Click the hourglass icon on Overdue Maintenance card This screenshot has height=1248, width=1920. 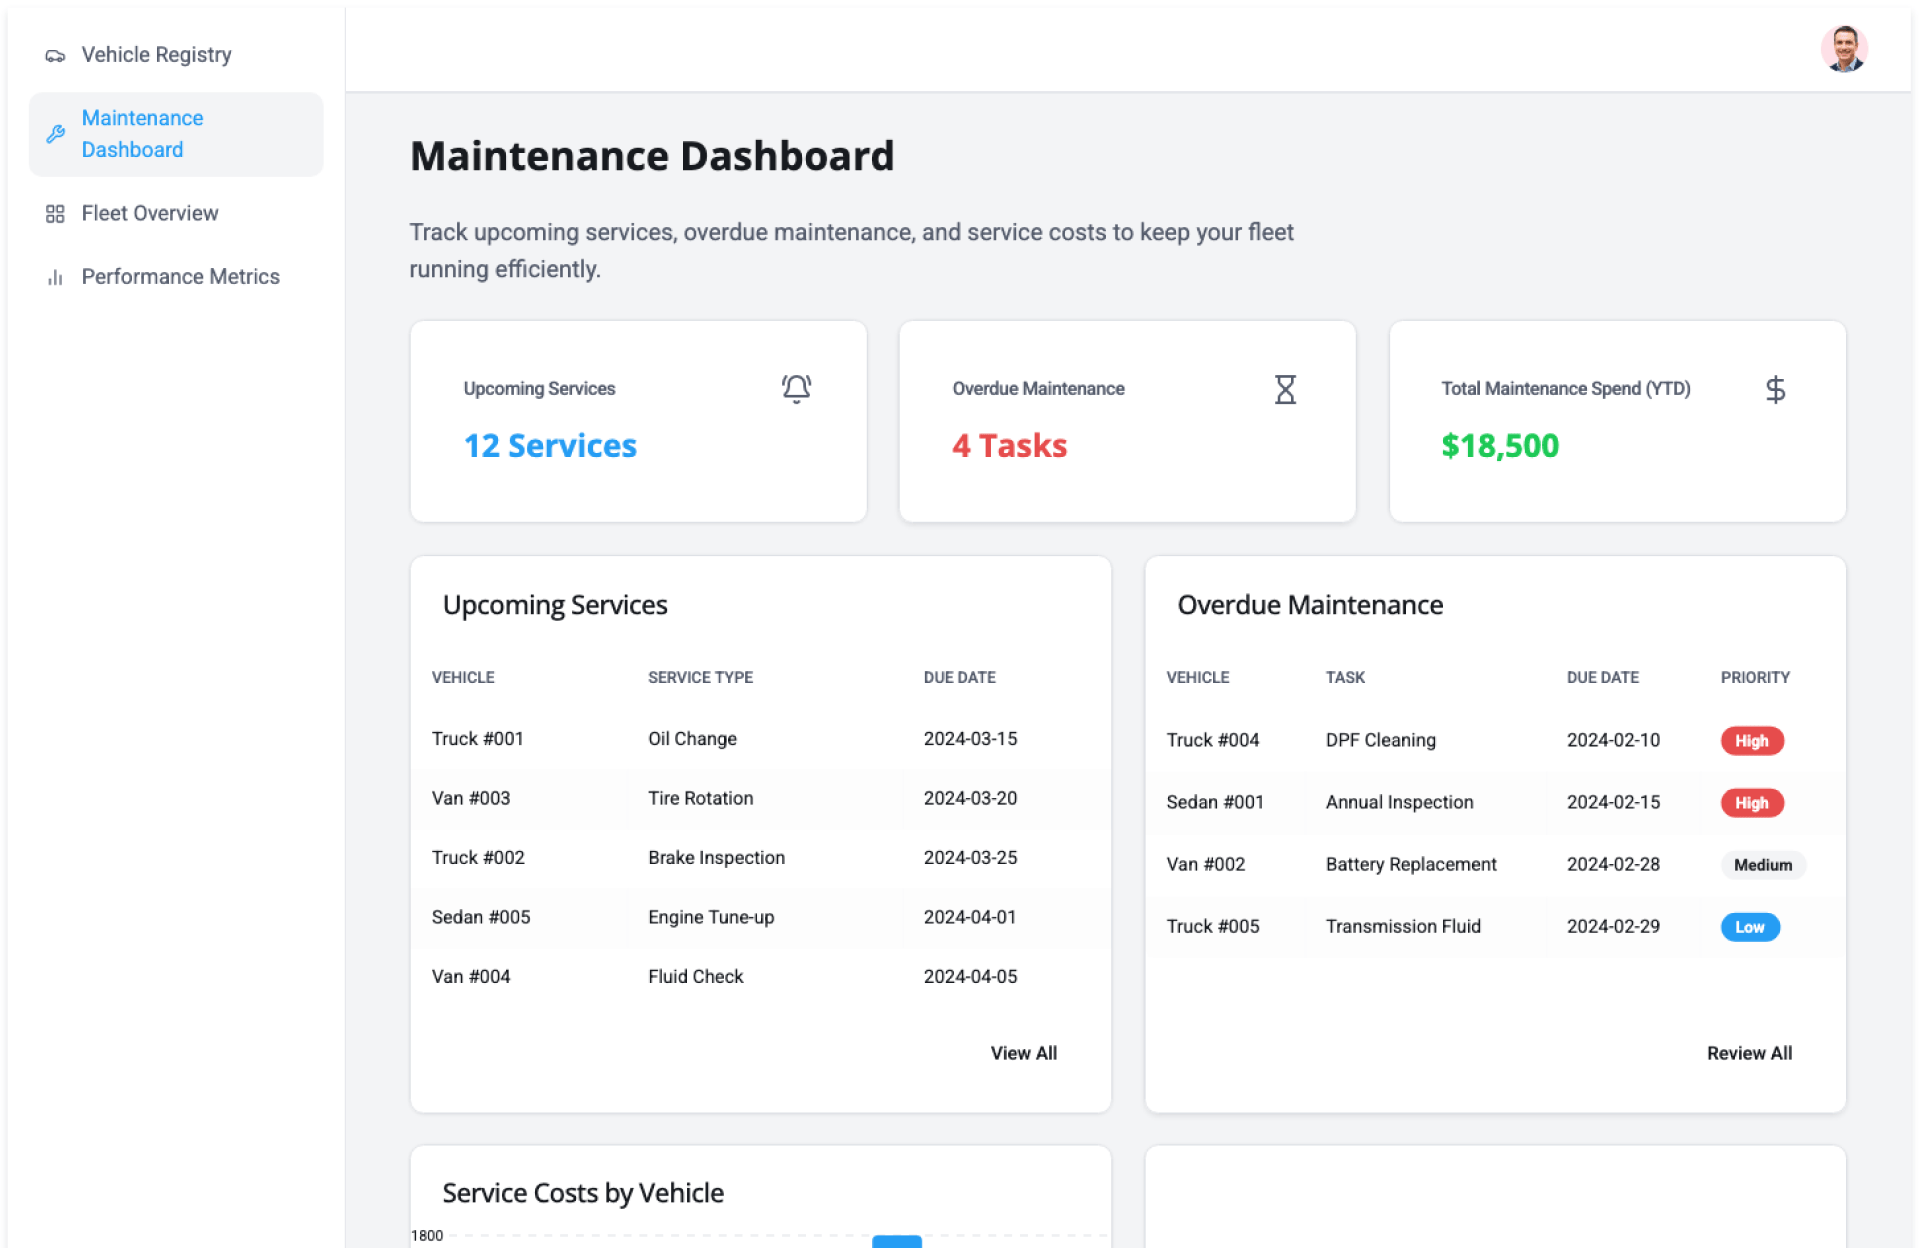tap(1285, 389)
